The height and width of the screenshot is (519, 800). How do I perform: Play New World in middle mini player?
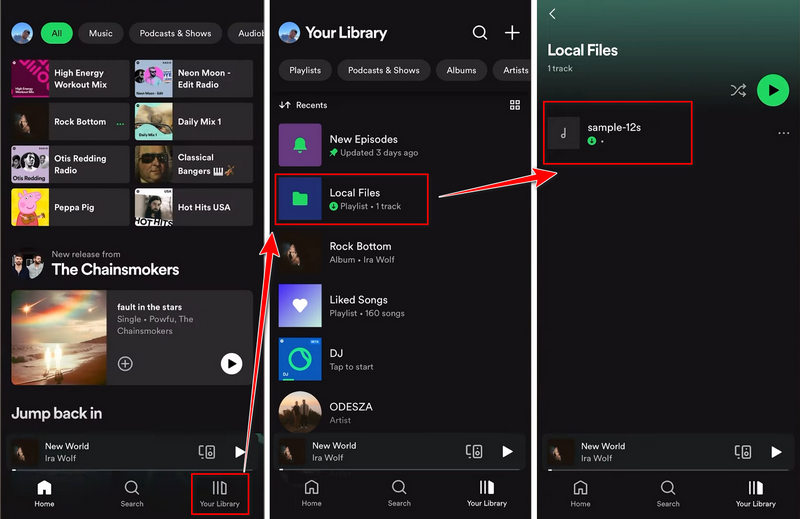(507, 451)
